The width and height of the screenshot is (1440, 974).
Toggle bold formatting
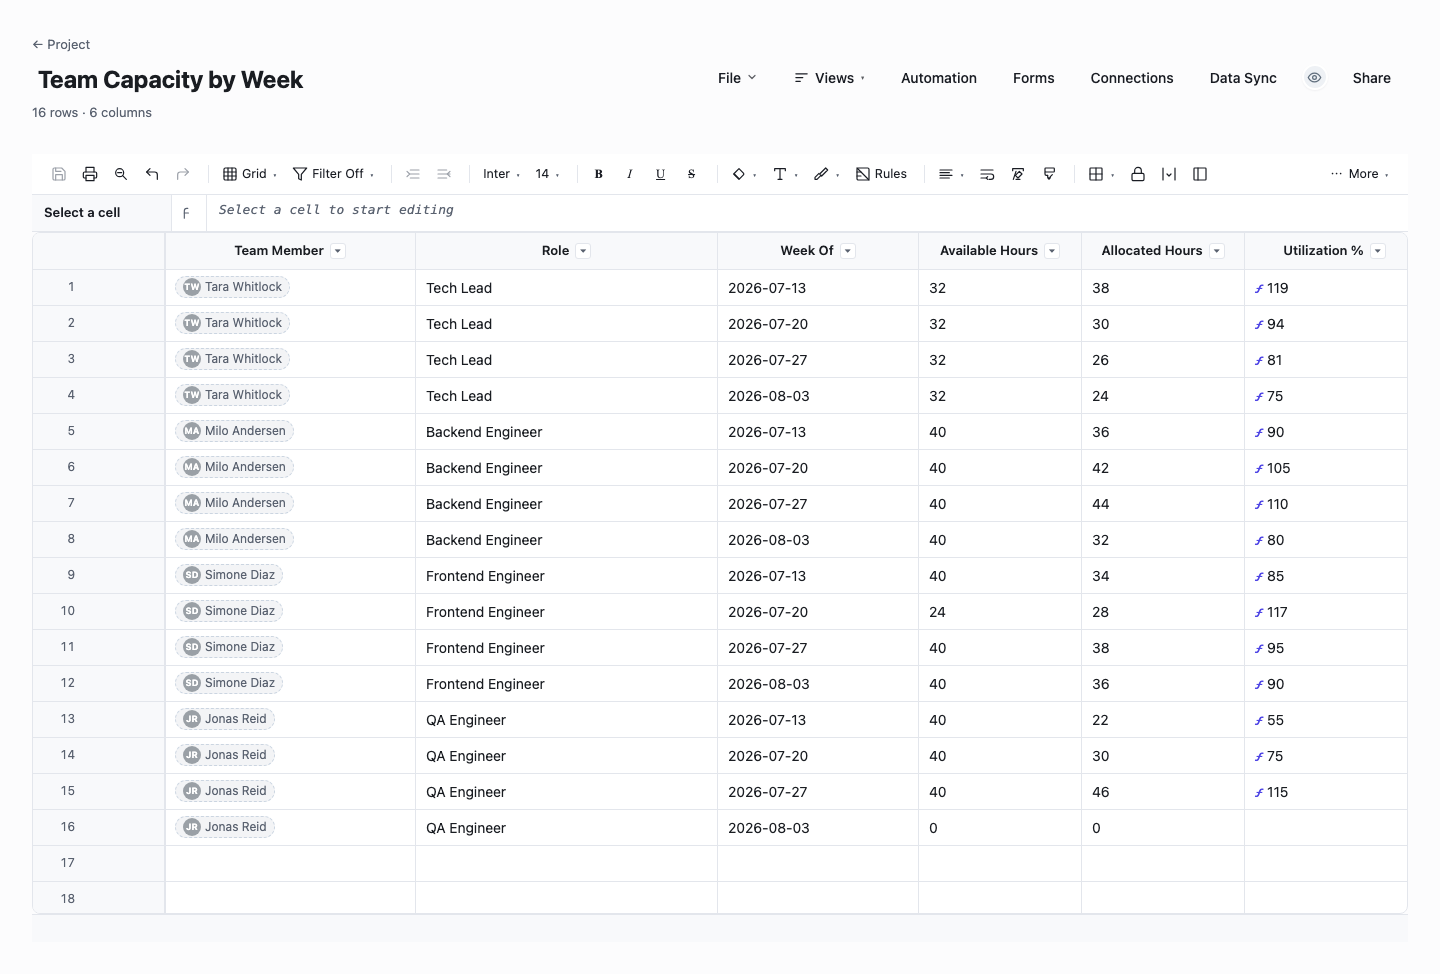click(x=598, y=174)
